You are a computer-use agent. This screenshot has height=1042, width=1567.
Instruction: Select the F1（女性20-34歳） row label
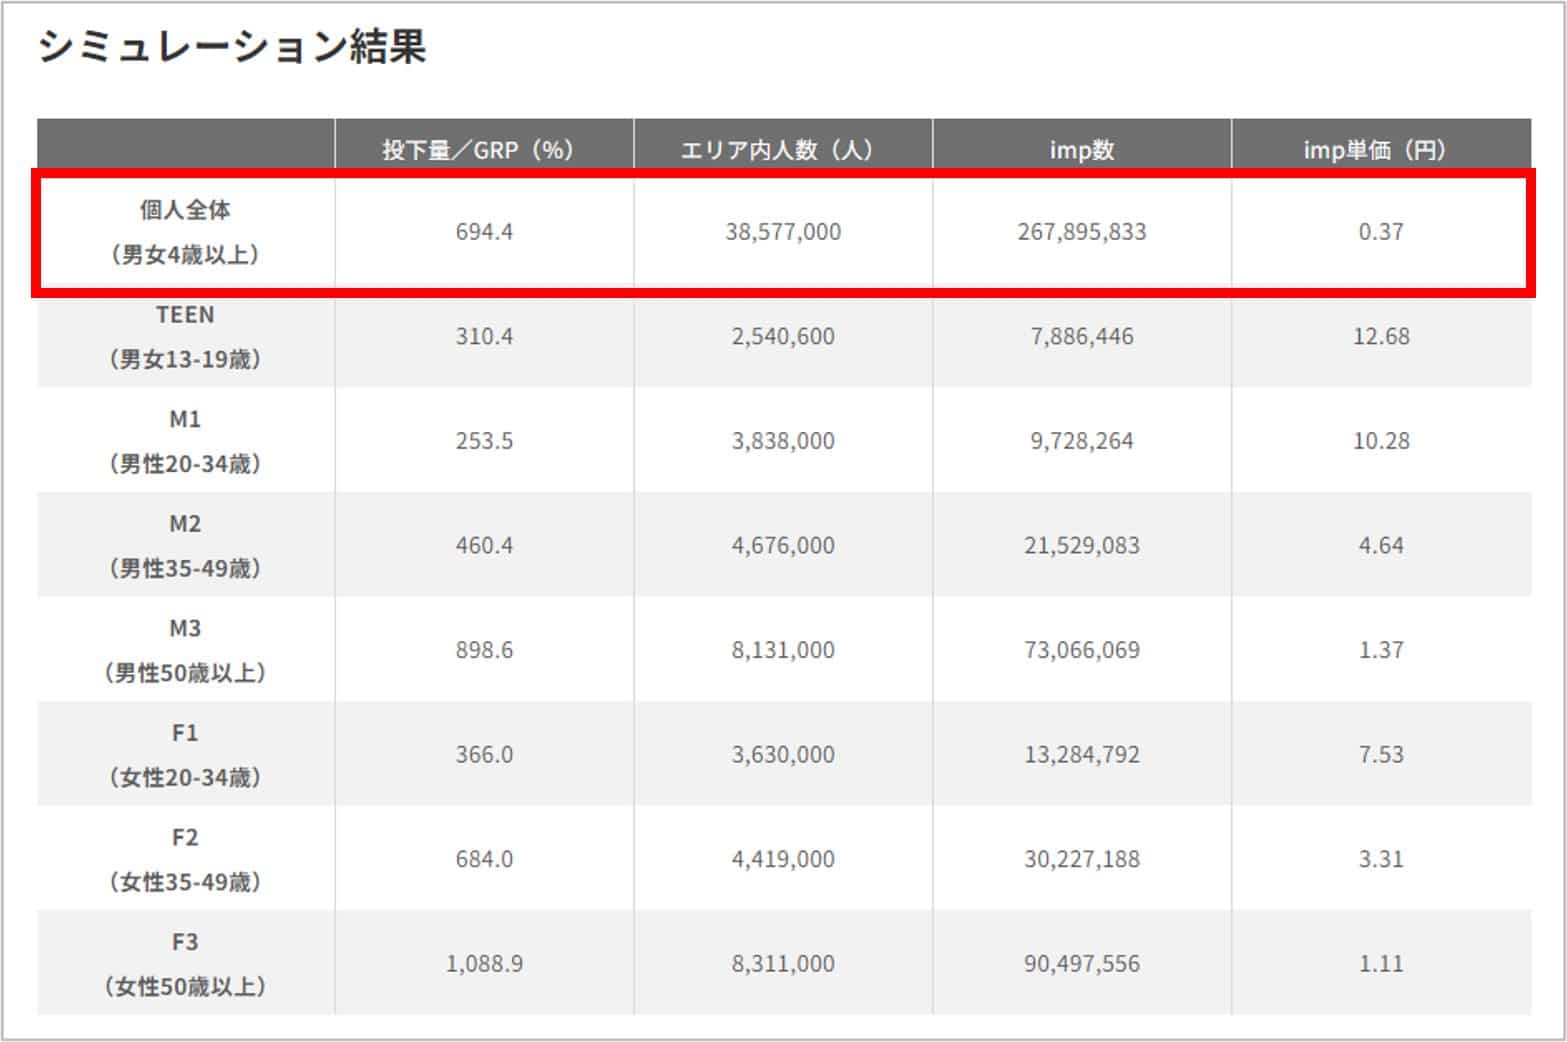tap(185, 755)
